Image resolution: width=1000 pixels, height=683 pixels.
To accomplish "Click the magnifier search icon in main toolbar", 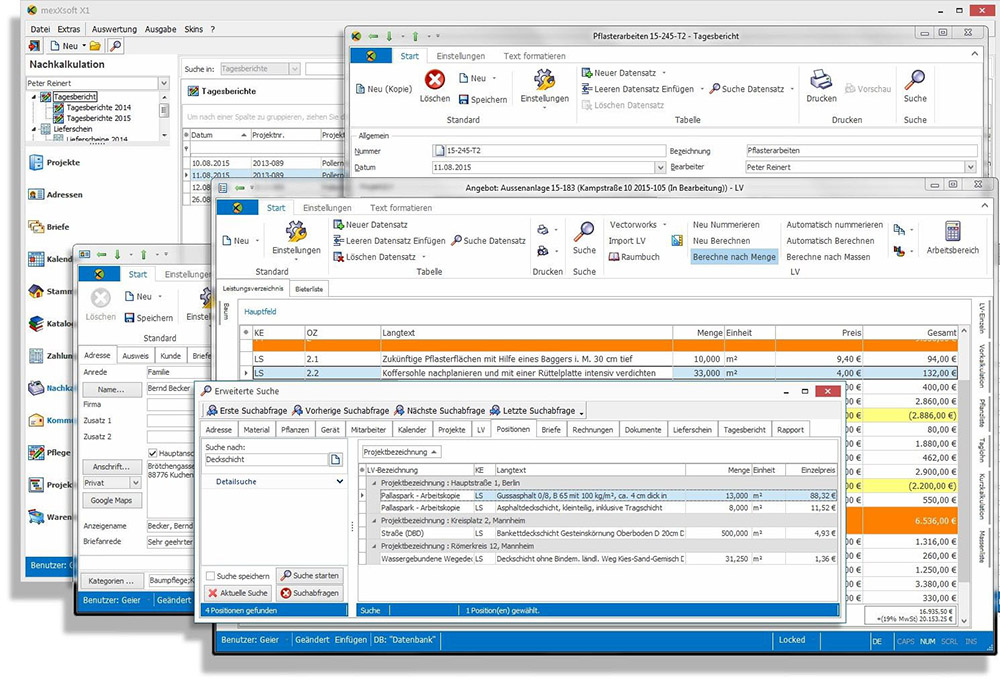I will (116, 46).
